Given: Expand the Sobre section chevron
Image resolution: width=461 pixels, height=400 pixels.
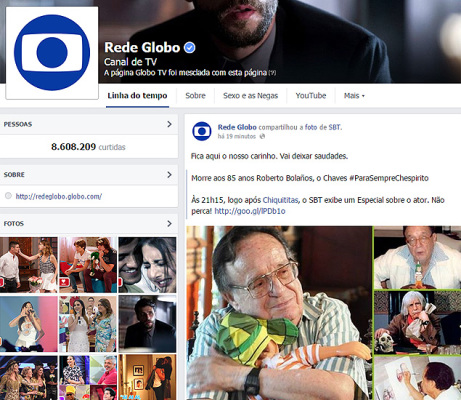Looking at the screenshot, I should click(x=169, y=174).
